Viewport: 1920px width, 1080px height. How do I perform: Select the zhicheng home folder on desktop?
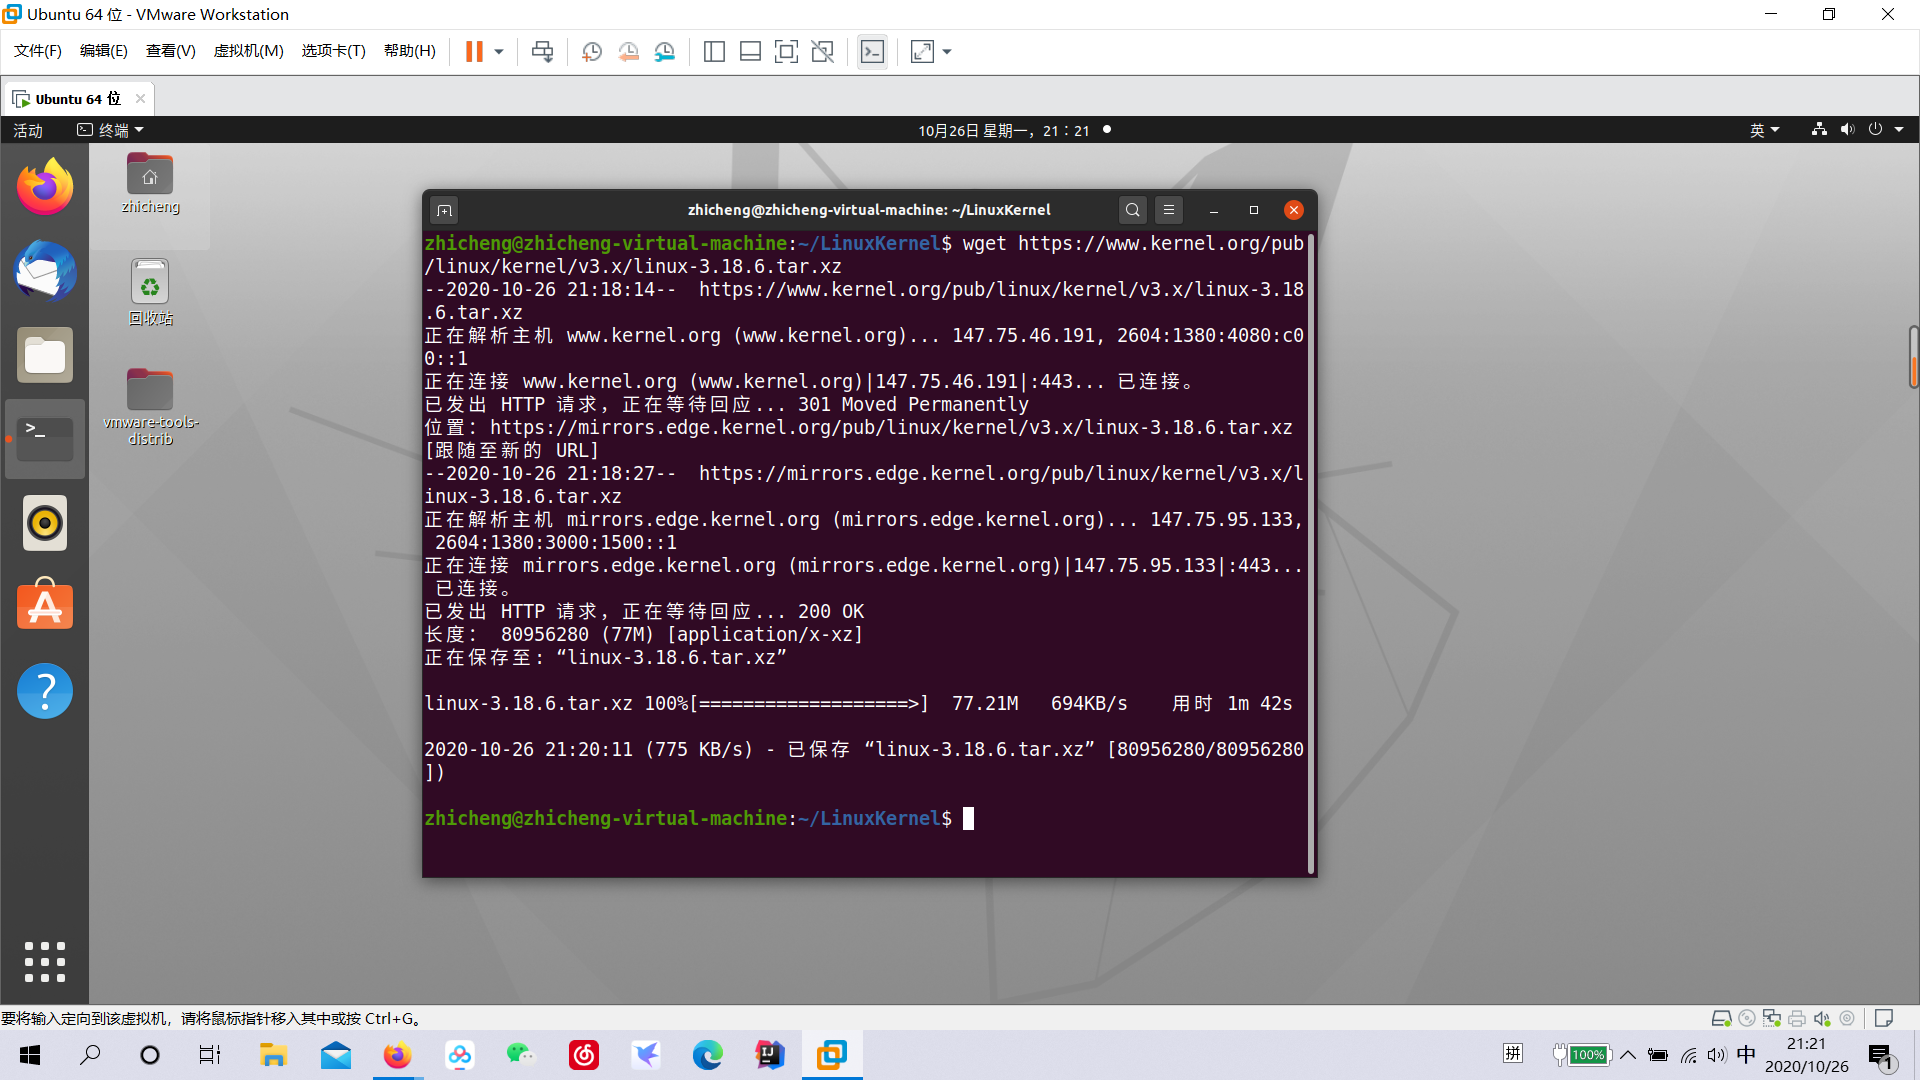[x=150, y=183]
